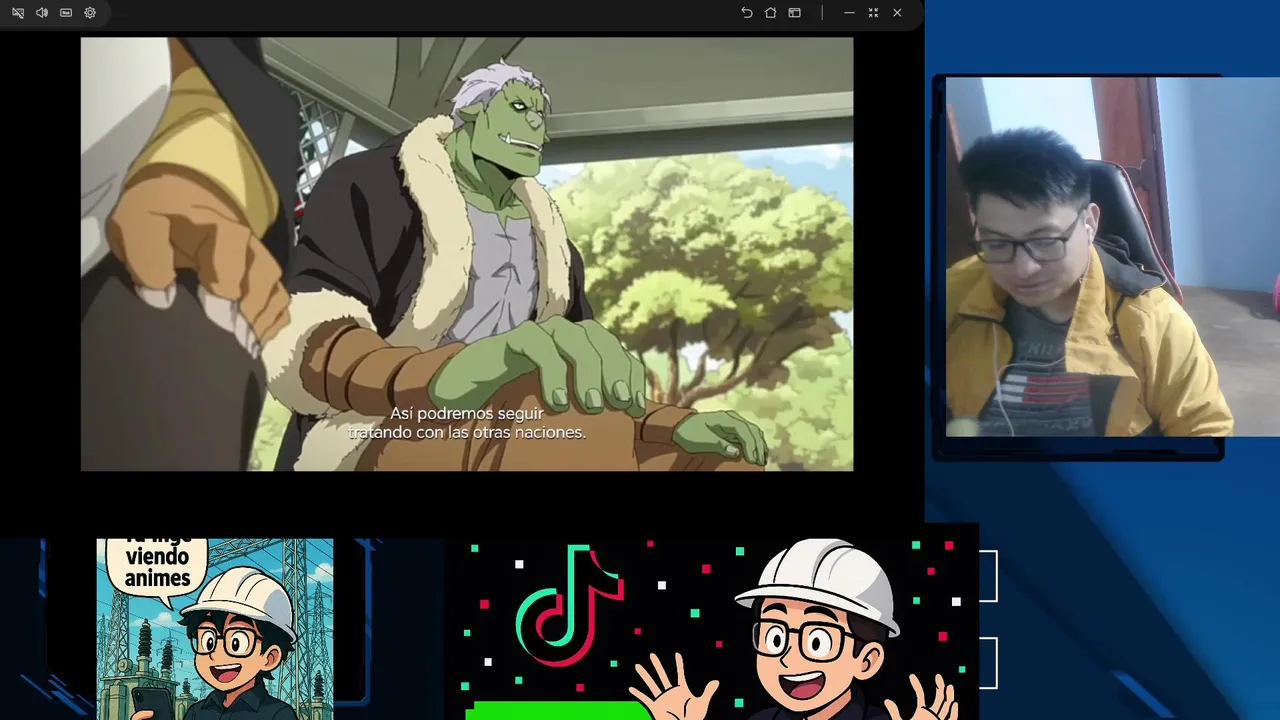Click the anime video frame with green orc
1280x720 pixels.
pyautogui.click(x=467, y=254)
